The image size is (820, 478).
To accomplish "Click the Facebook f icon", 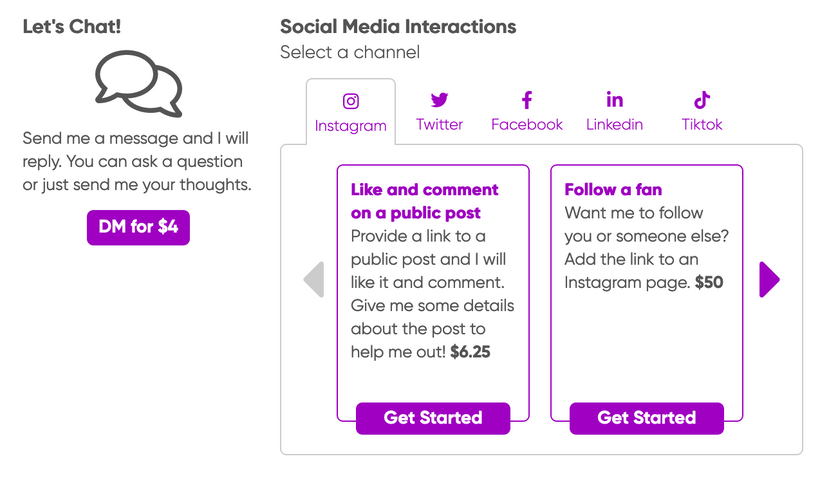I will point(527,100).
